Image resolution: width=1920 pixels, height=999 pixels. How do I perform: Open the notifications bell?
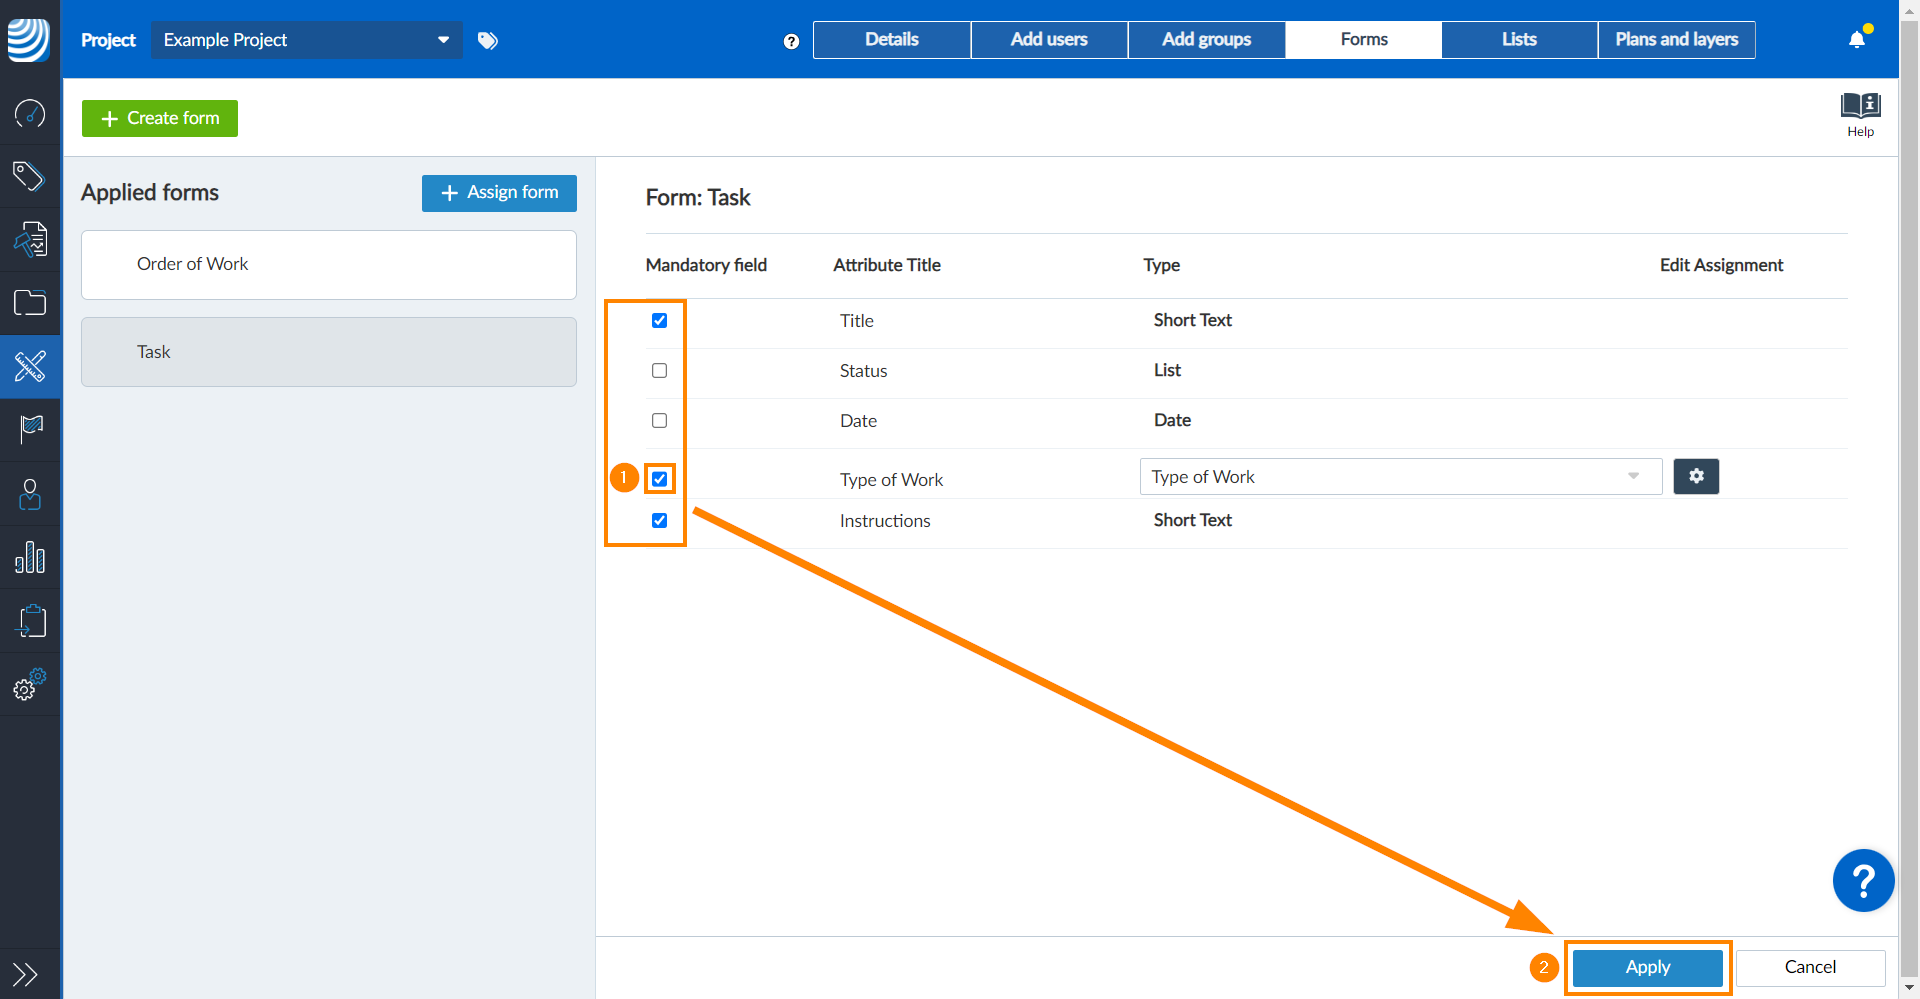click(x=1857, y=40)
